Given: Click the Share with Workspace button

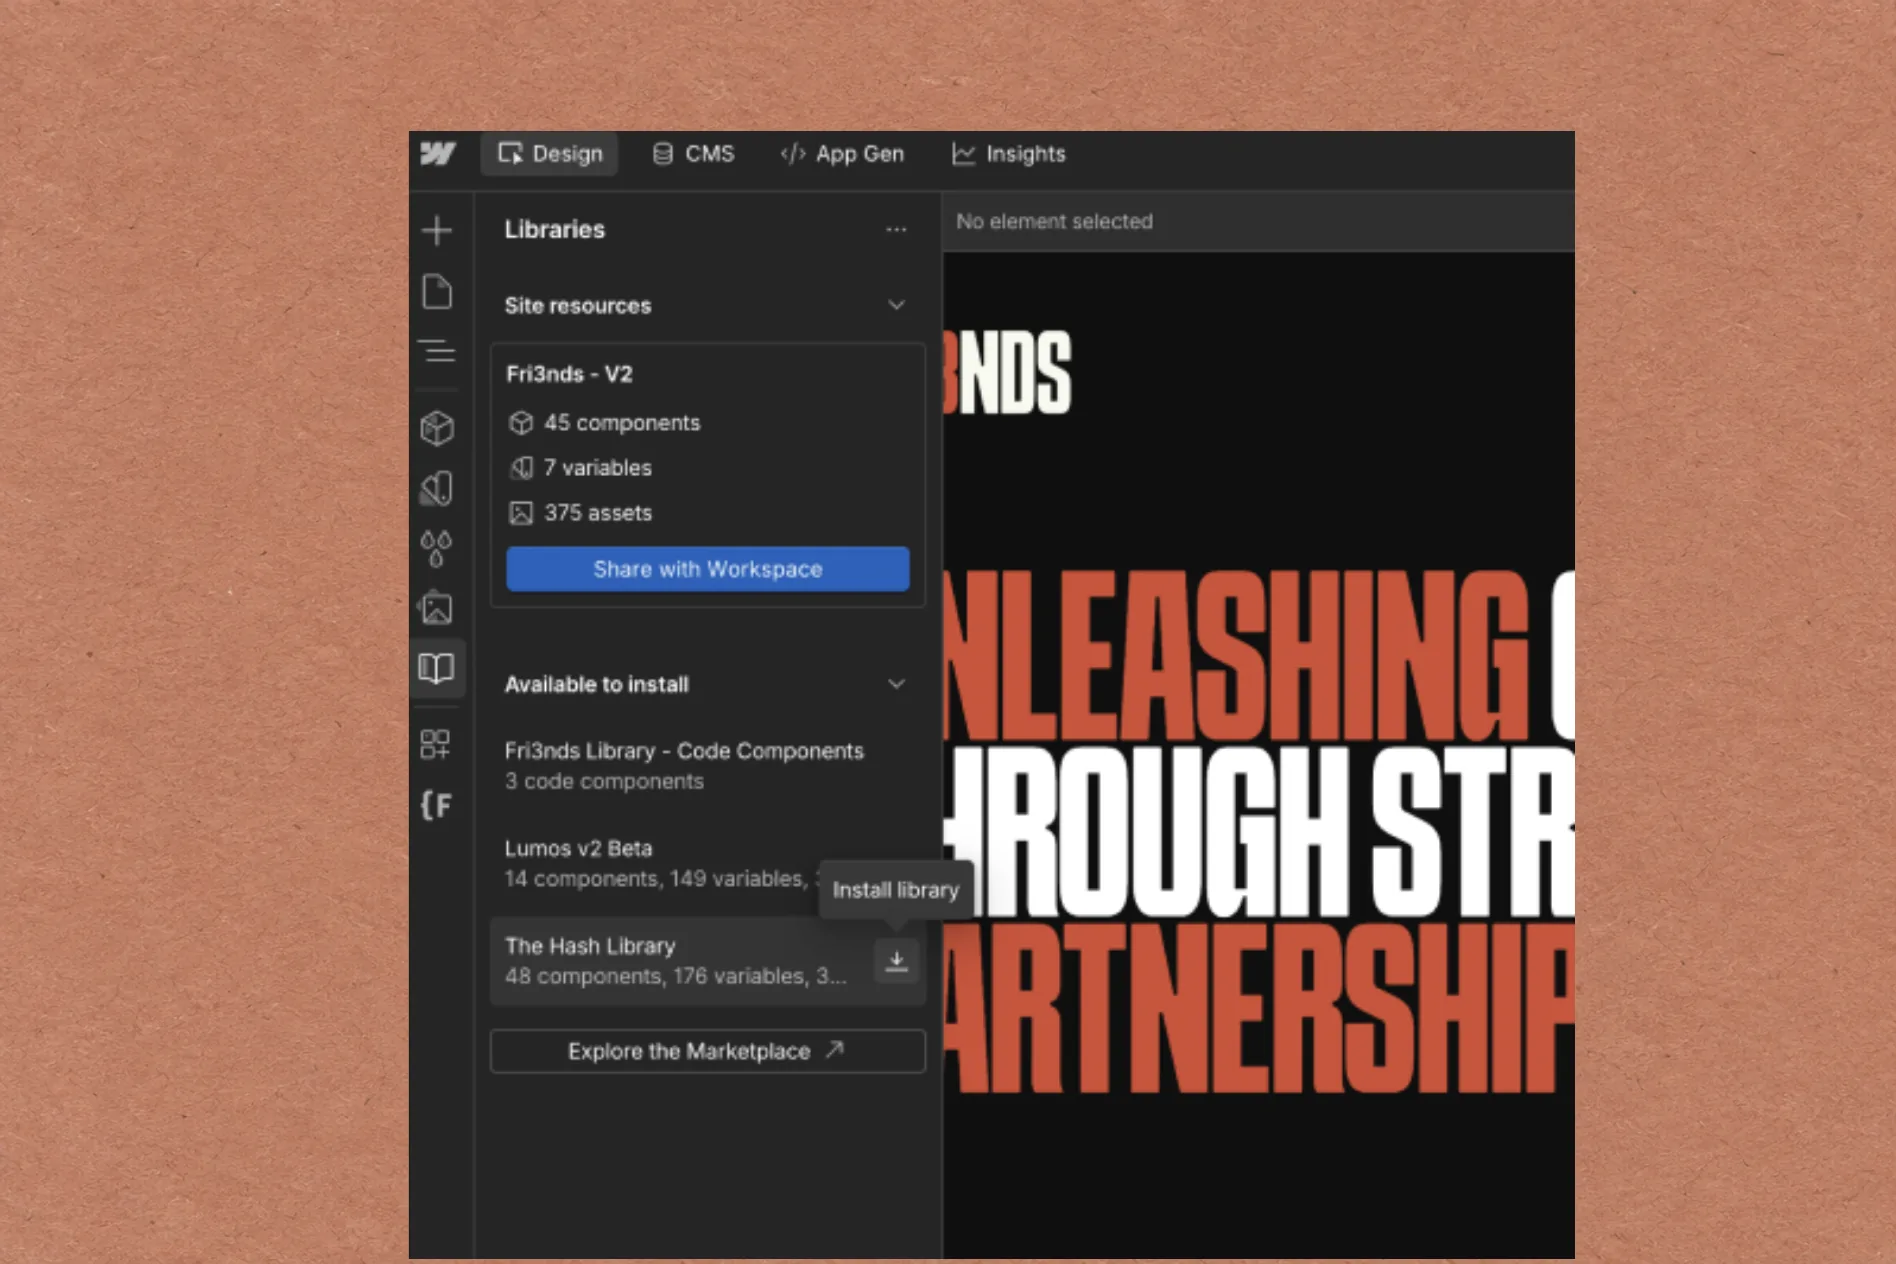Looking at the screenshot, I should tap(708, 569).
